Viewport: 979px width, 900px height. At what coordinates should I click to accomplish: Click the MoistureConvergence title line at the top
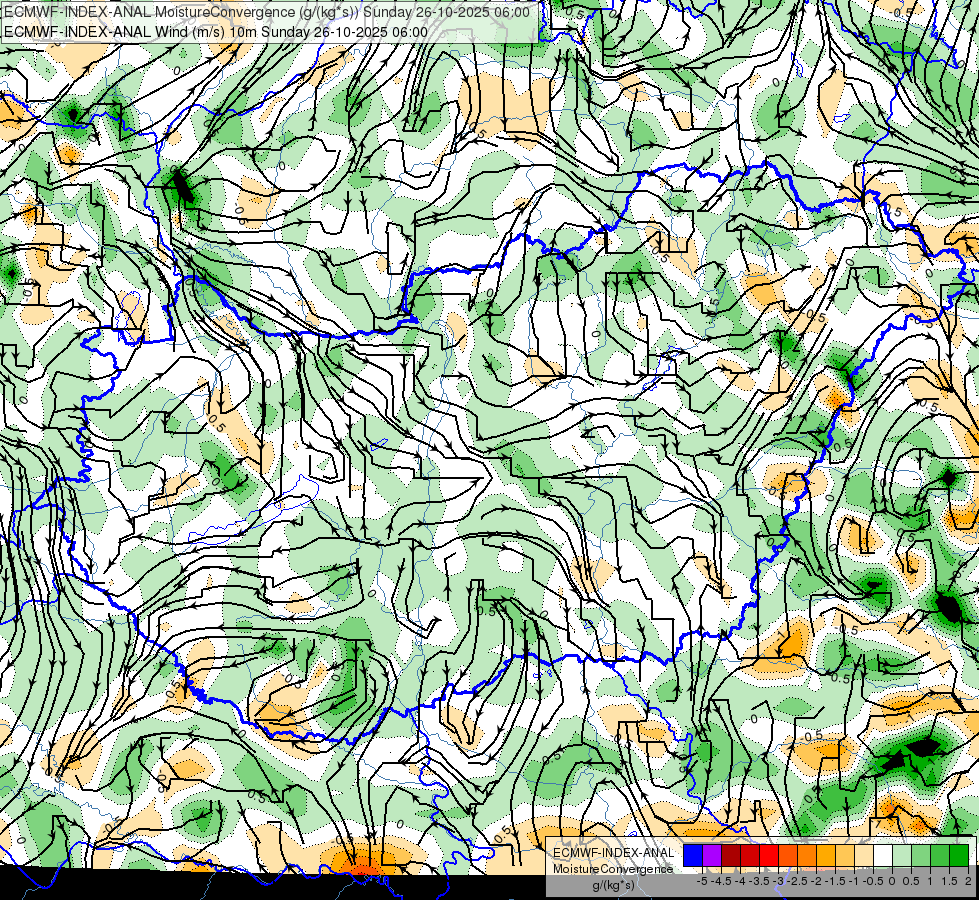tap(267, 12)
